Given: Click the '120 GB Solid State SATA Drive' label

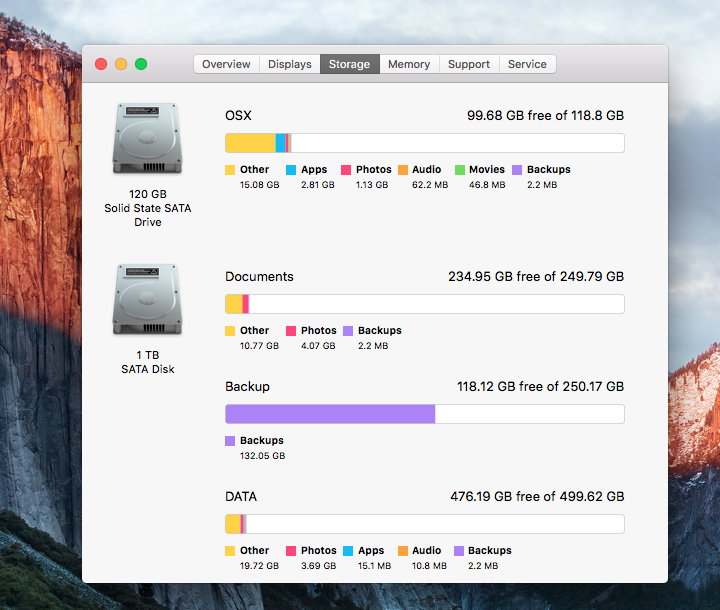Looking at the screenshot, I should tap(147, 208).
